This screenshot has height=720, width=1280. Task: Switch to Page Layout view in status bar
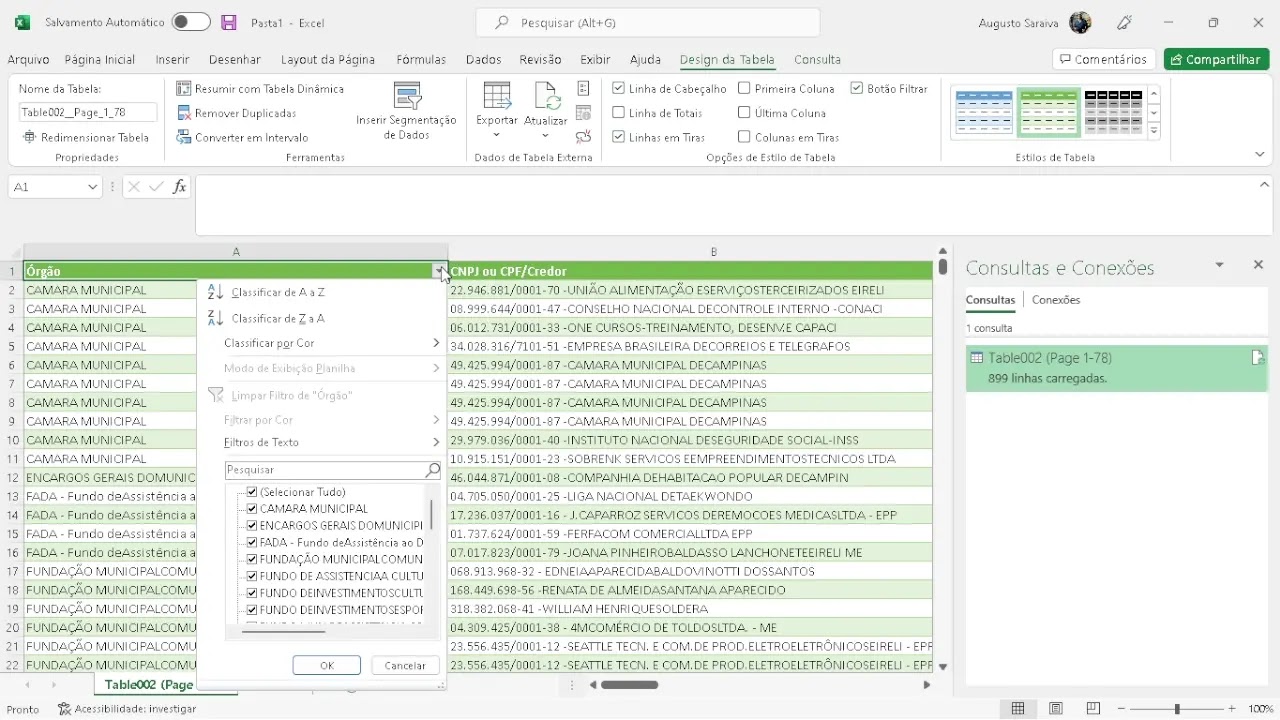point(1056,709)
